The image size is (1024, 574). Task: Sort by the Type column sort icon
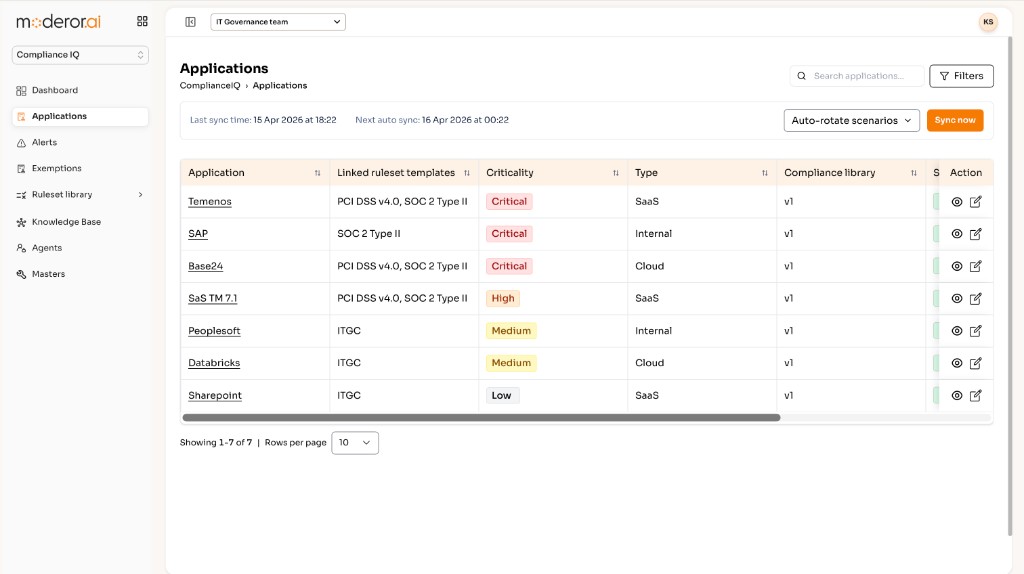(764, 173)
